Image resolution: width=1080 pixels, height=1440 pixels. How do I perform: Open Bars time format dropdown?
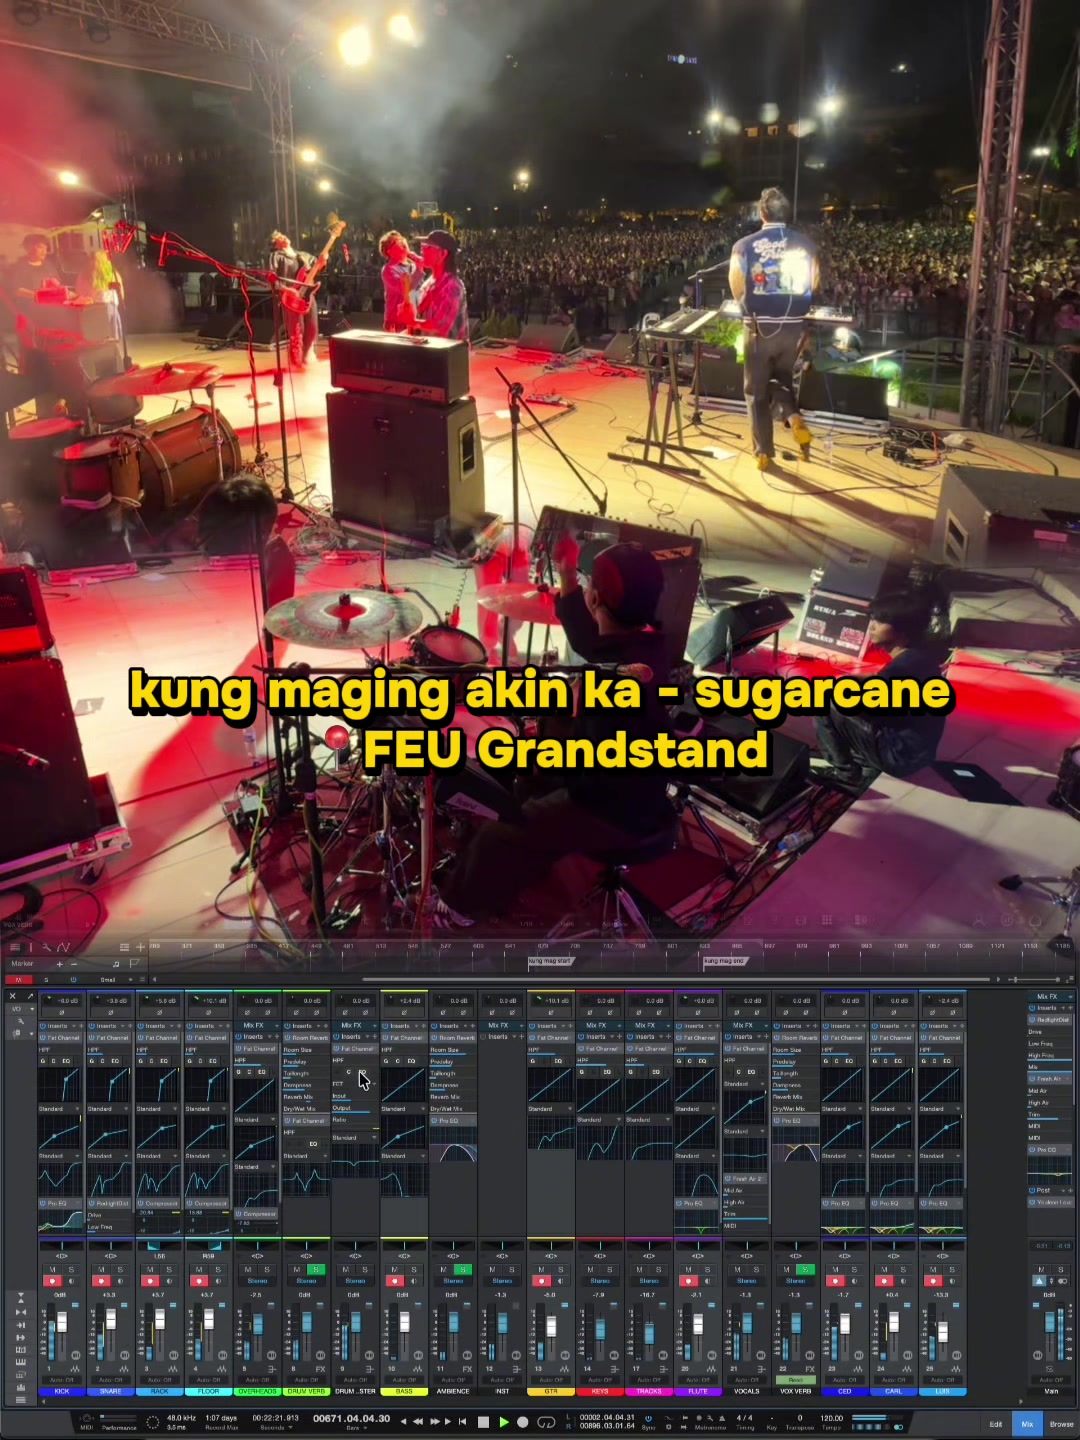coord(356,1427)
